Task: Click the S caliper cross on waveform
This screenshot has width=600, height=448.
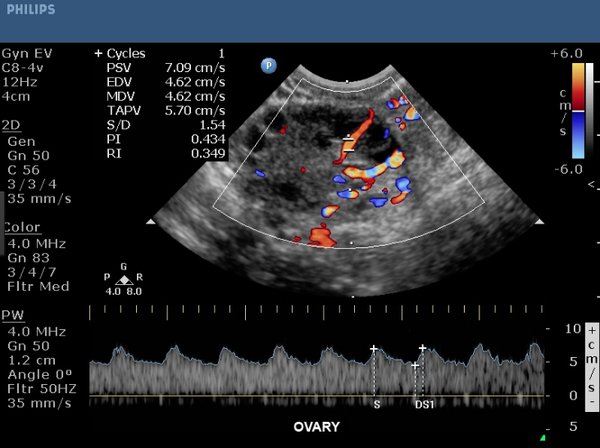Action: (x=374, y=350)
